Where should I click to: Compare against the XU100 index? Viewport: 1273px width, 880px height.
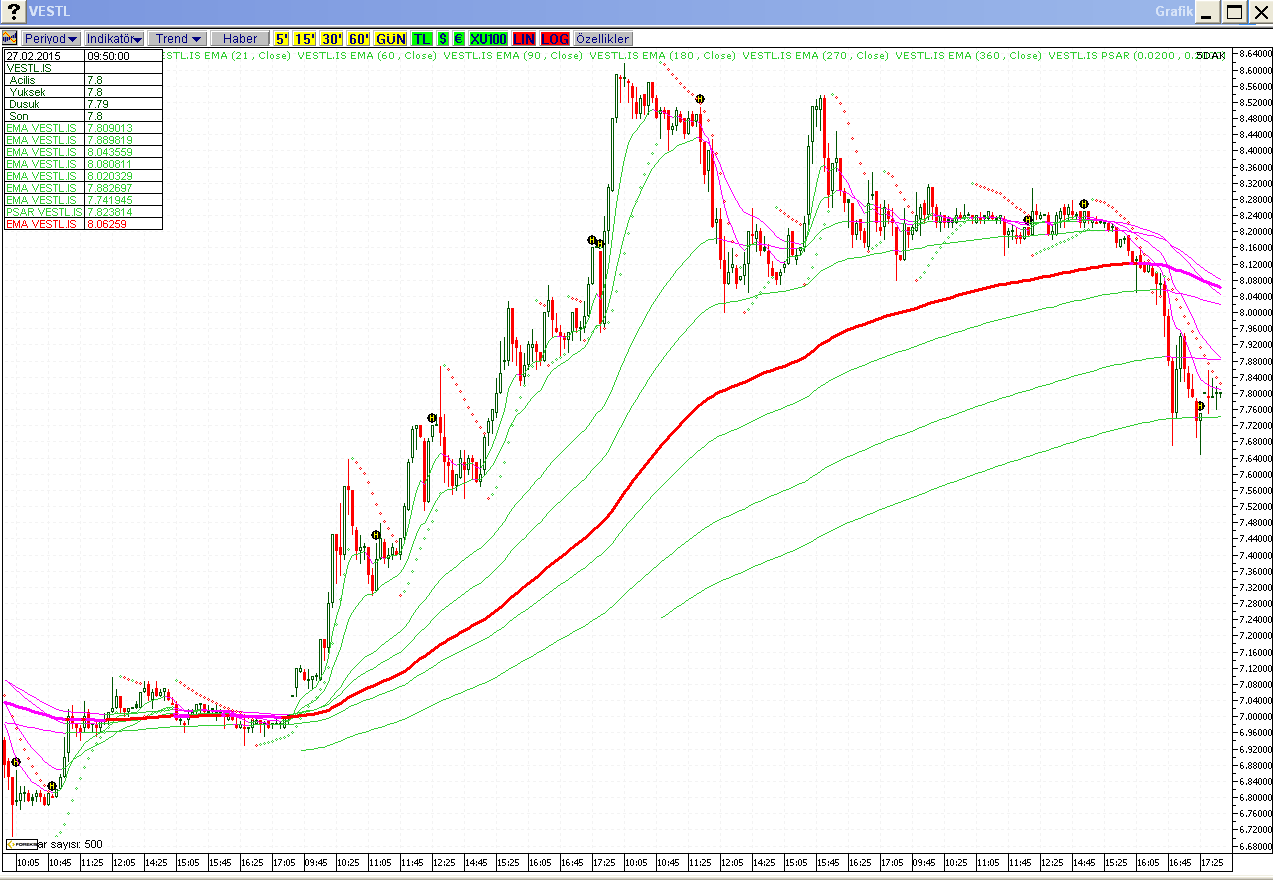488,38
